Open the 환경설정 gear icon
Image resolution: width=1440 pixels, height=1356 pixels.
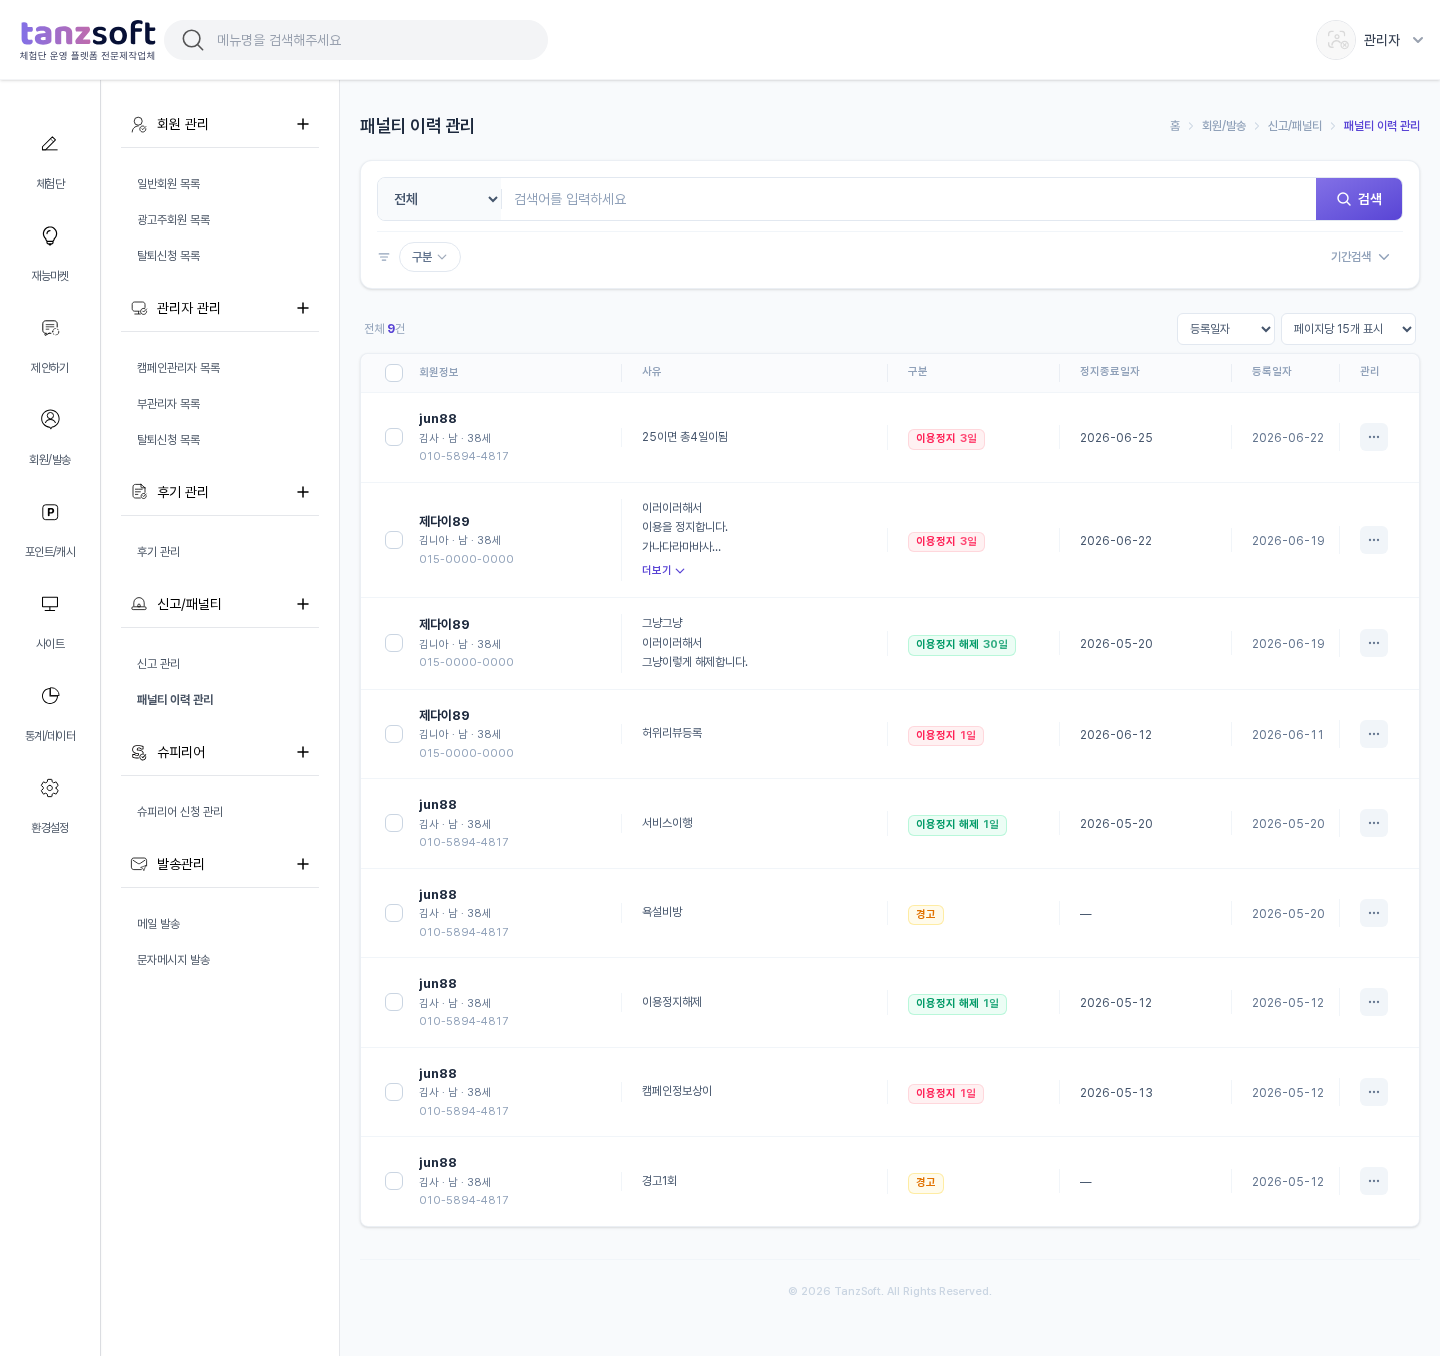[x=50, y=788]
